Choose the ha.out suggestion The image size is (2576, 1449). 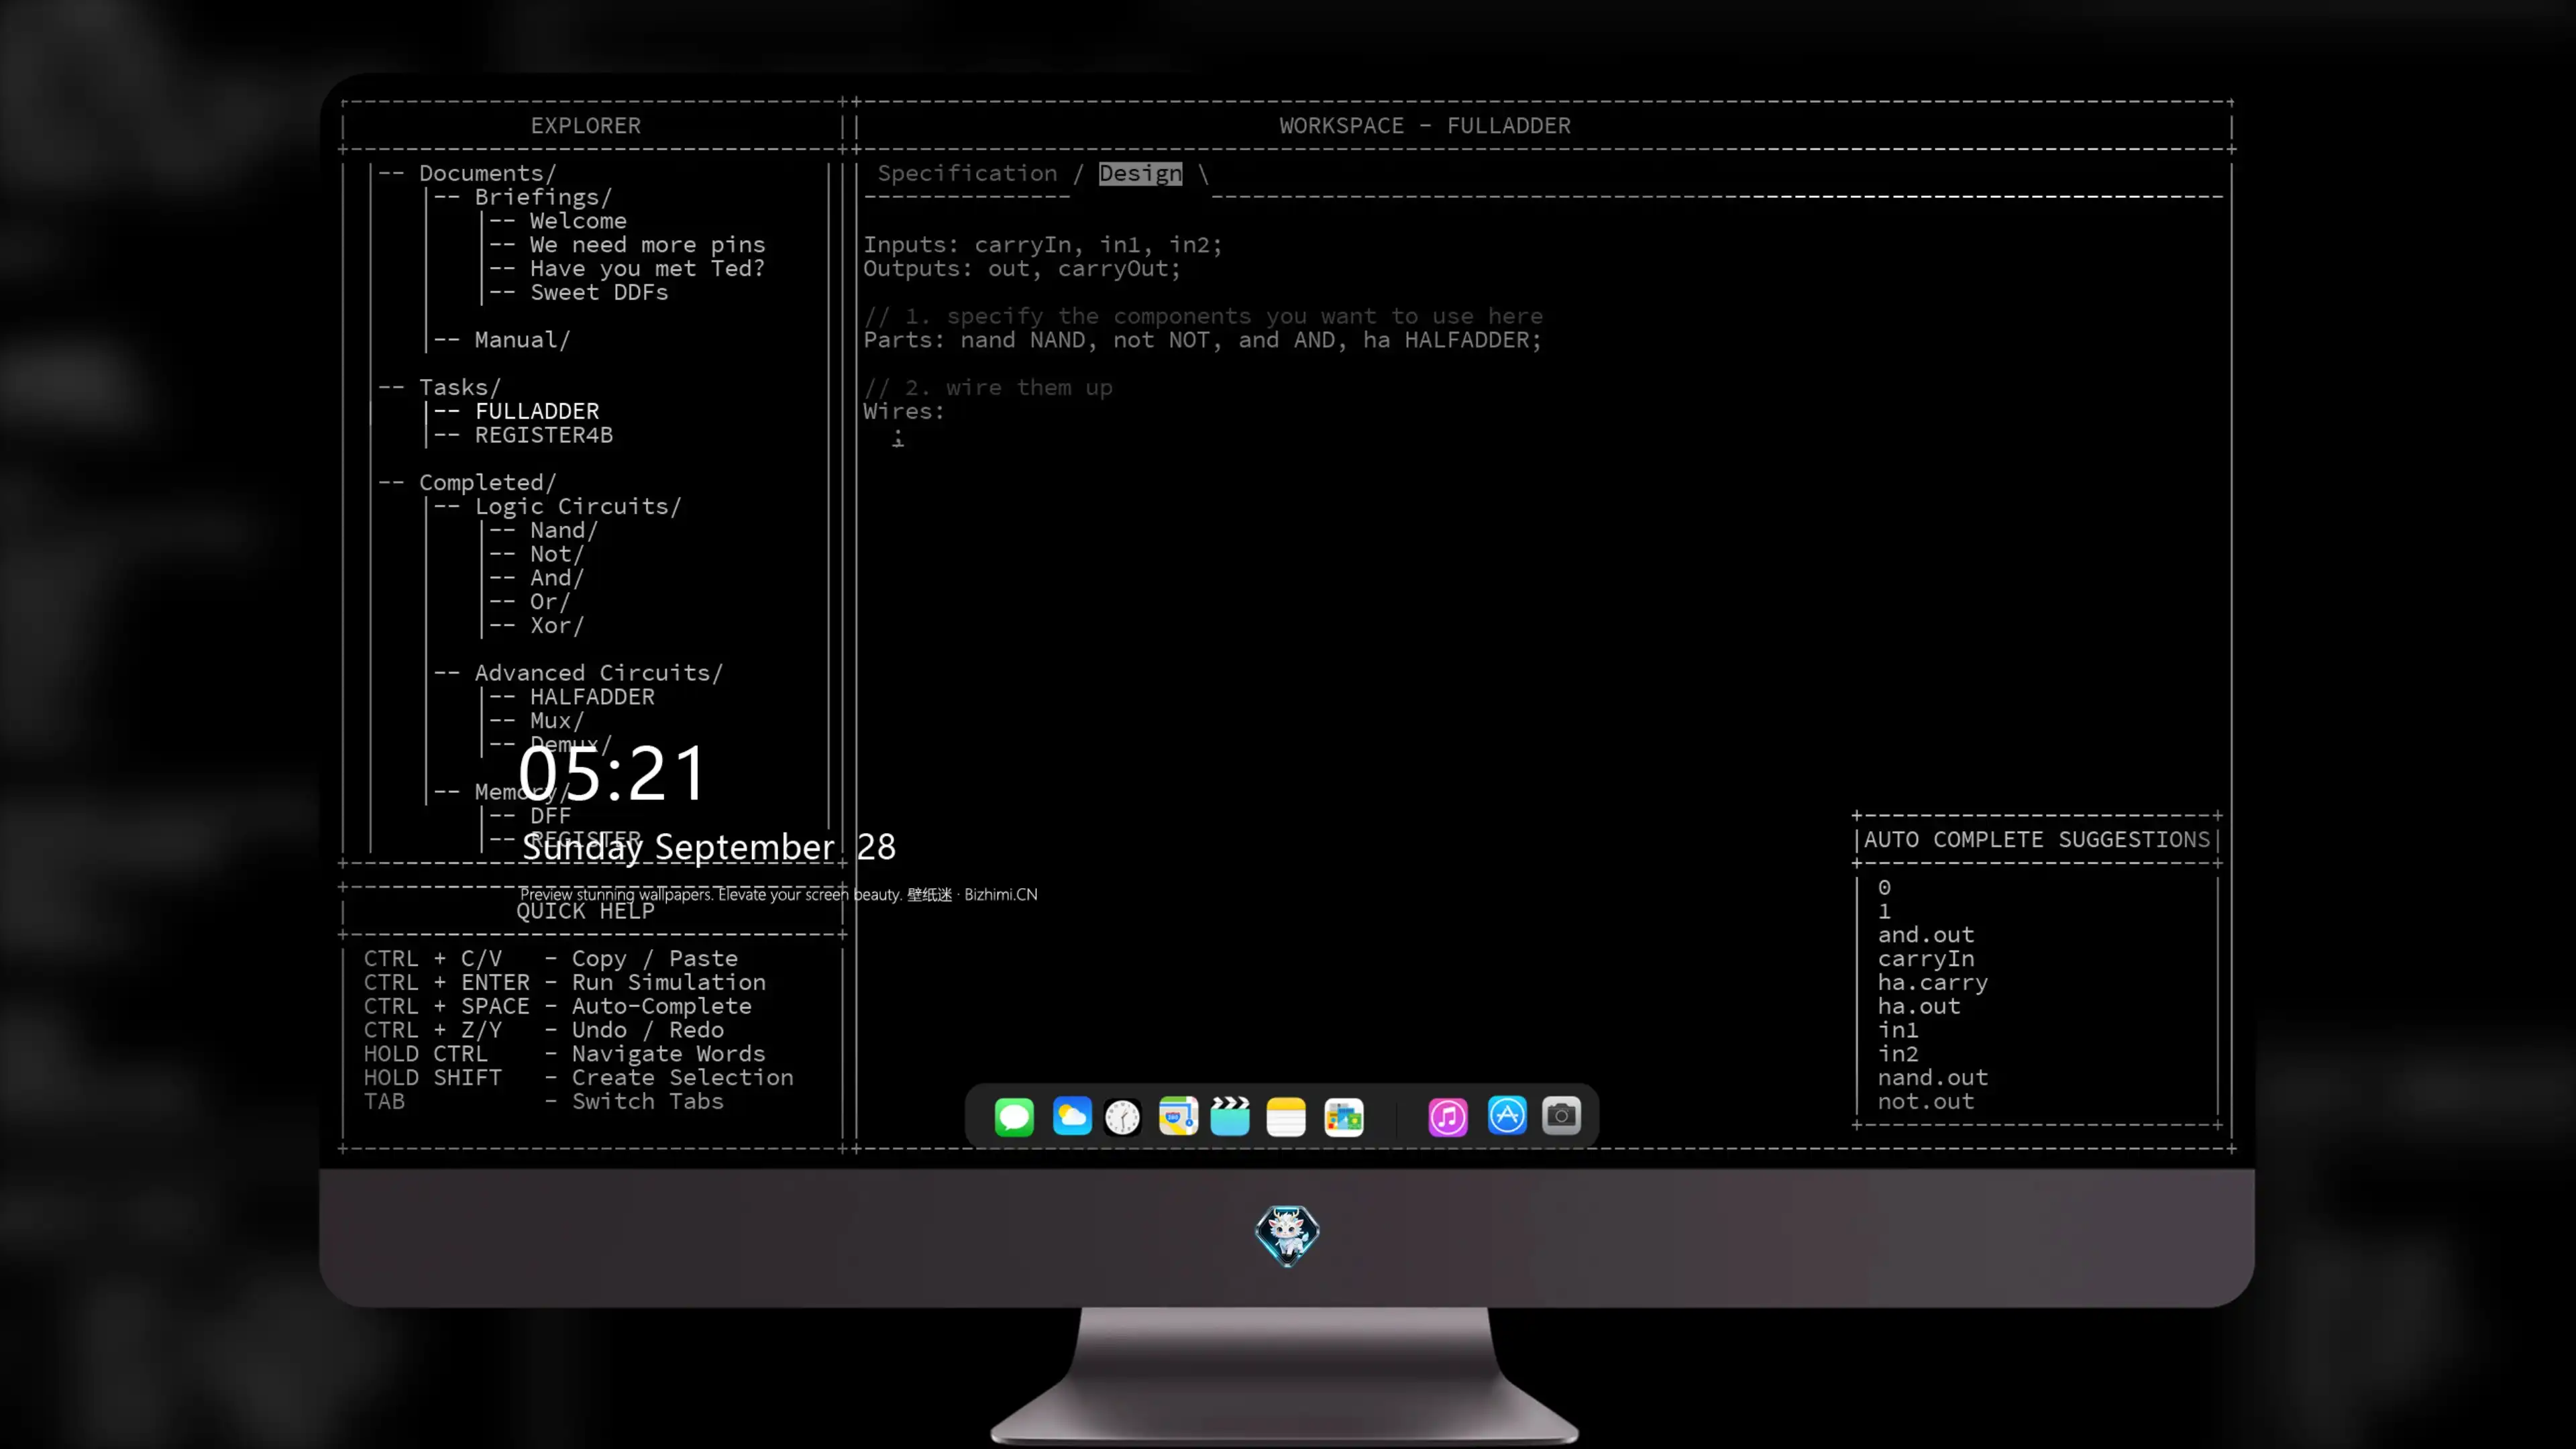1919,1006
